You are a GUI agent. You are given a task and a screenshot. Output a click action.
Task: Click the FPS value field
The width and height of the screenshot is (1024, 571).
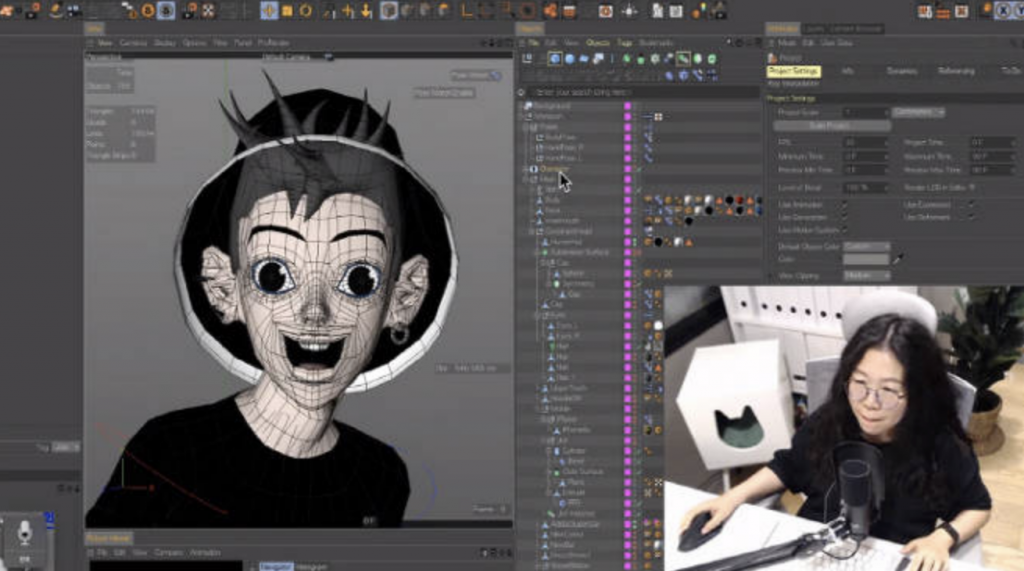[866, 142]
